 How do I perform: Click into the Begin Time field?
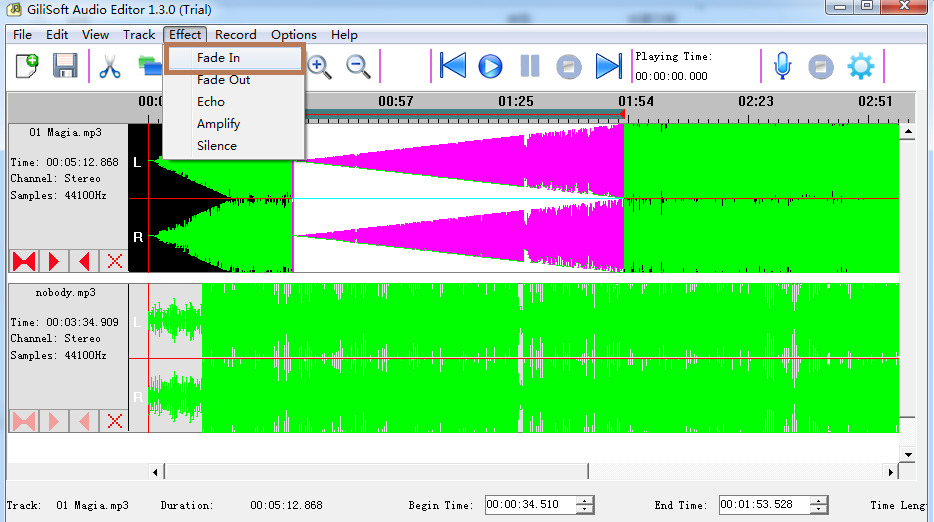tap(530, 505)
